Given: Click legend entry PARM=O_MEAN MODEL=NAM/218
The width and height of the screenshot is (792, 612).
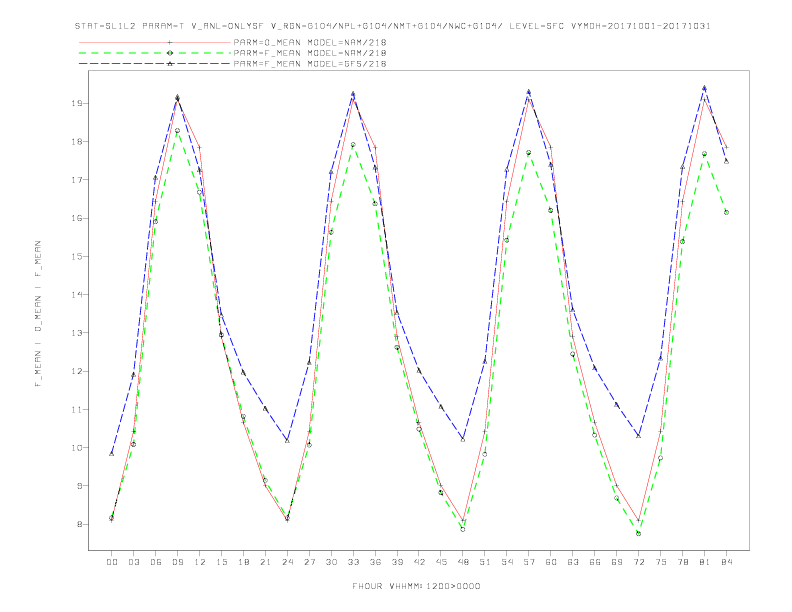Looking at the screenshot, I should tap(310, 42).
